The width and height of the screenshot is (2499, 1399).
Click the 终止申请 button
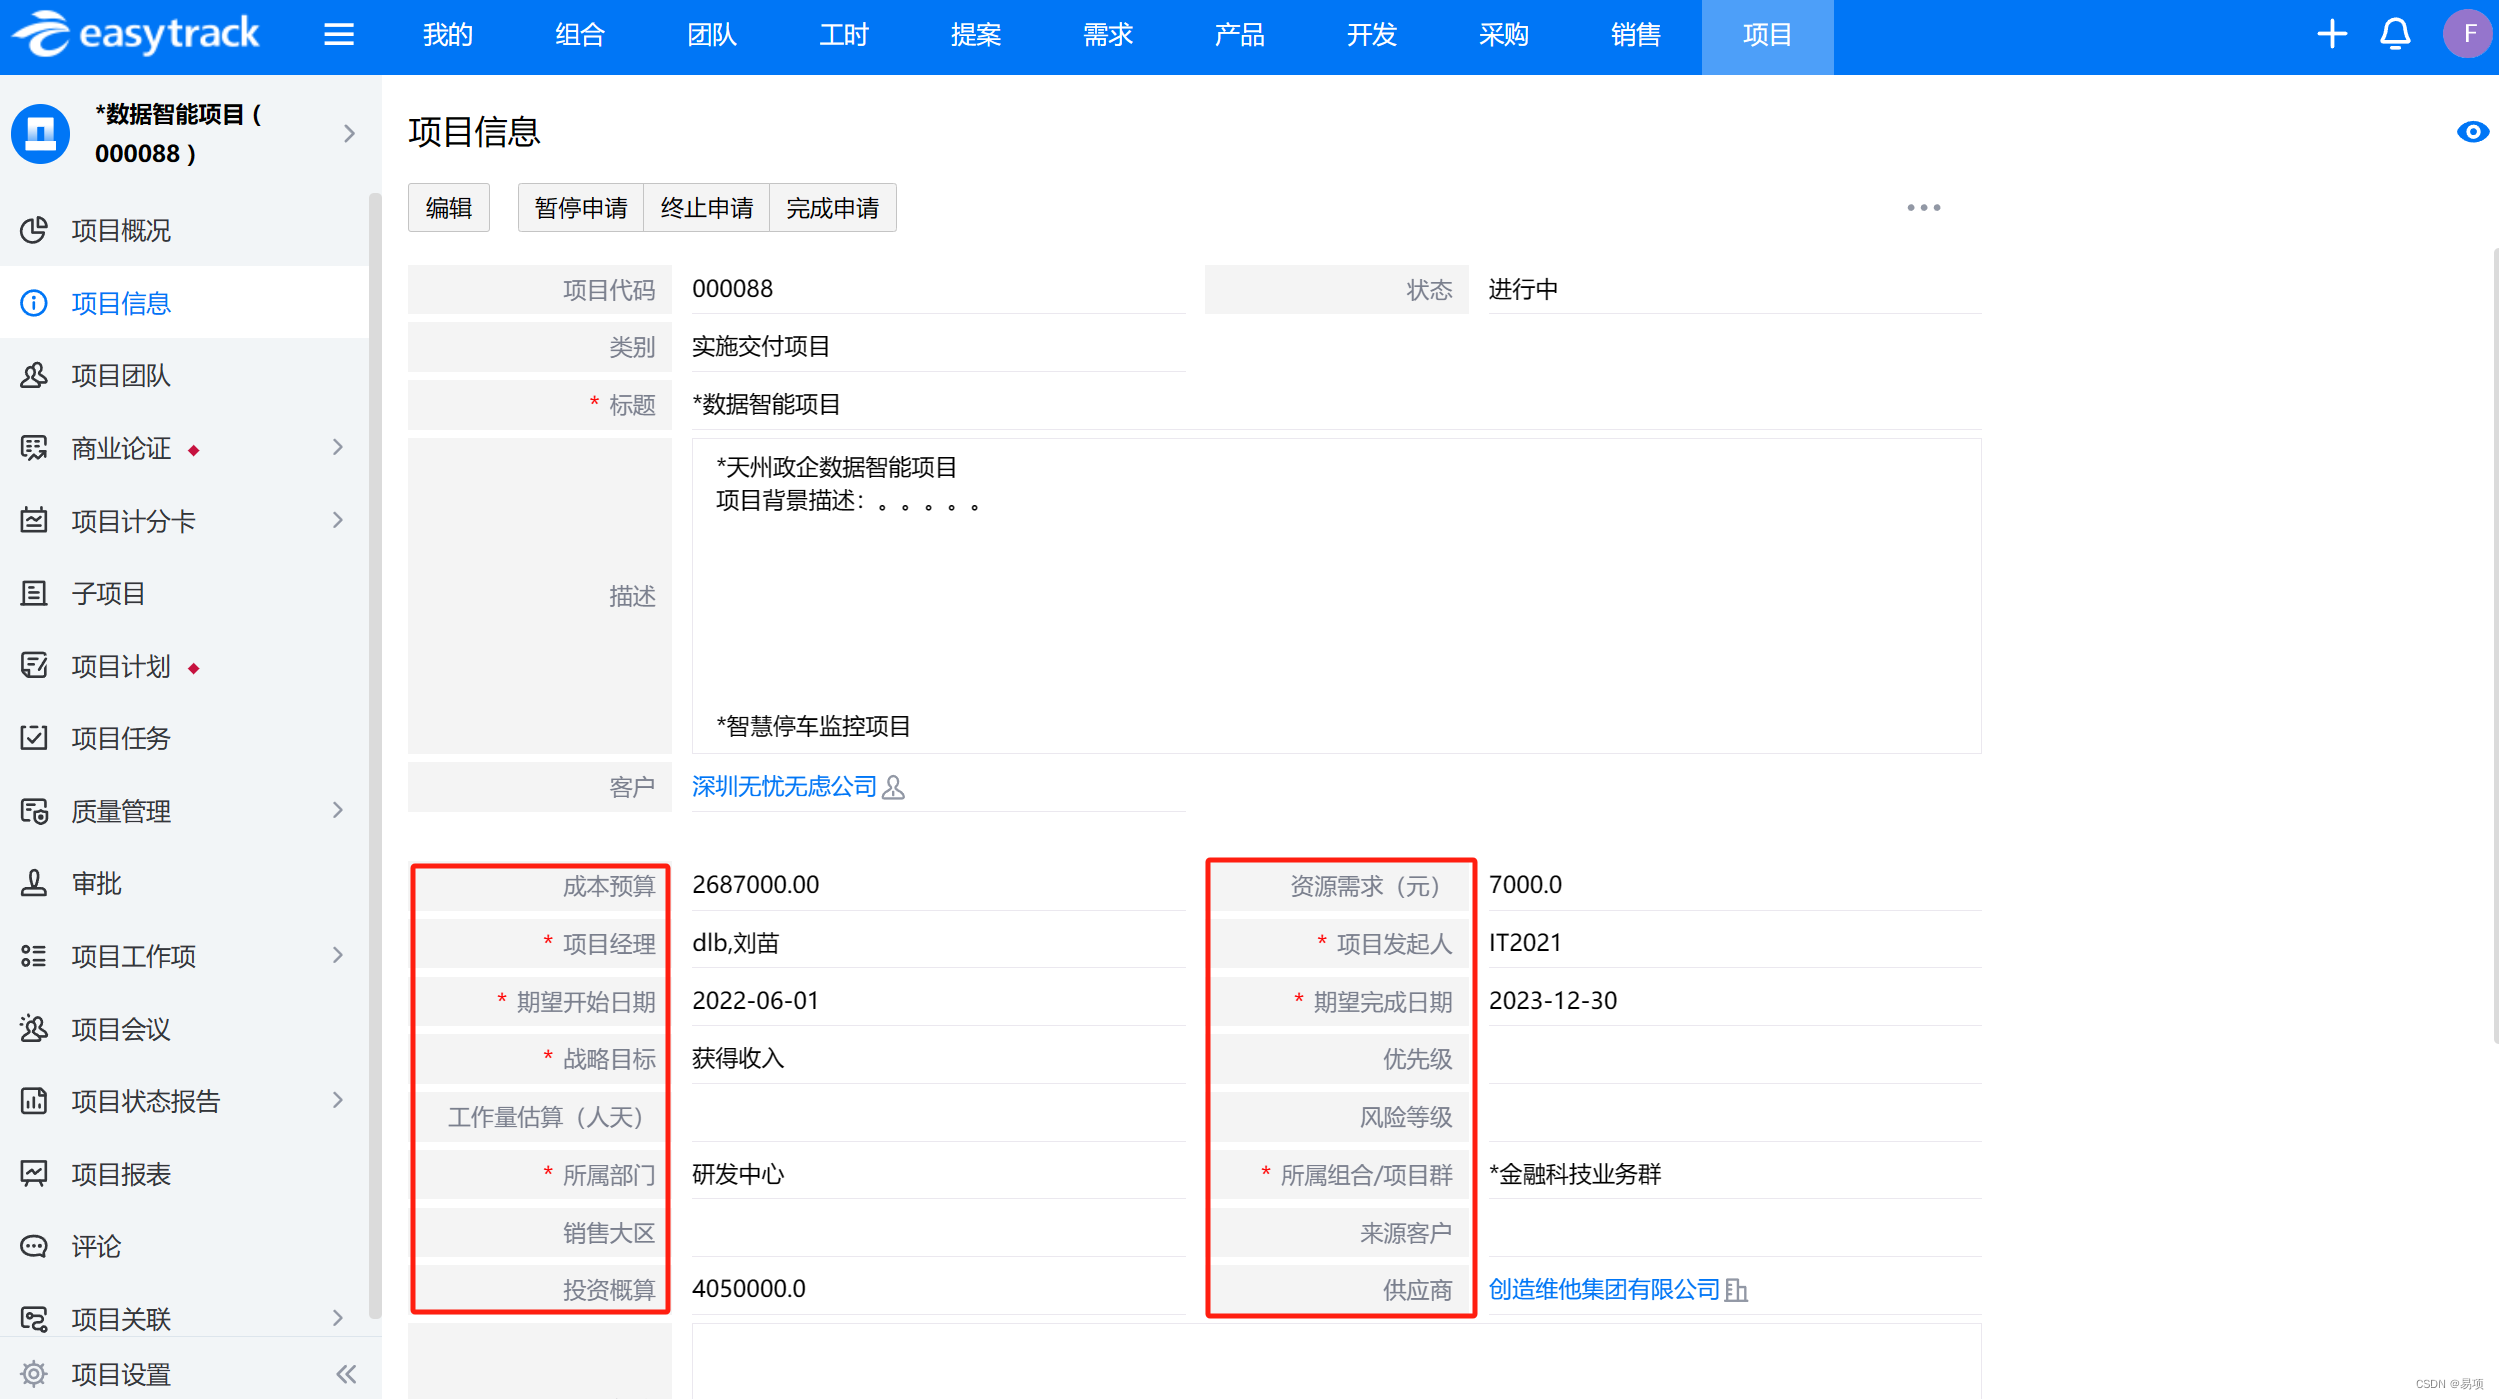click(x=707, y=208)
